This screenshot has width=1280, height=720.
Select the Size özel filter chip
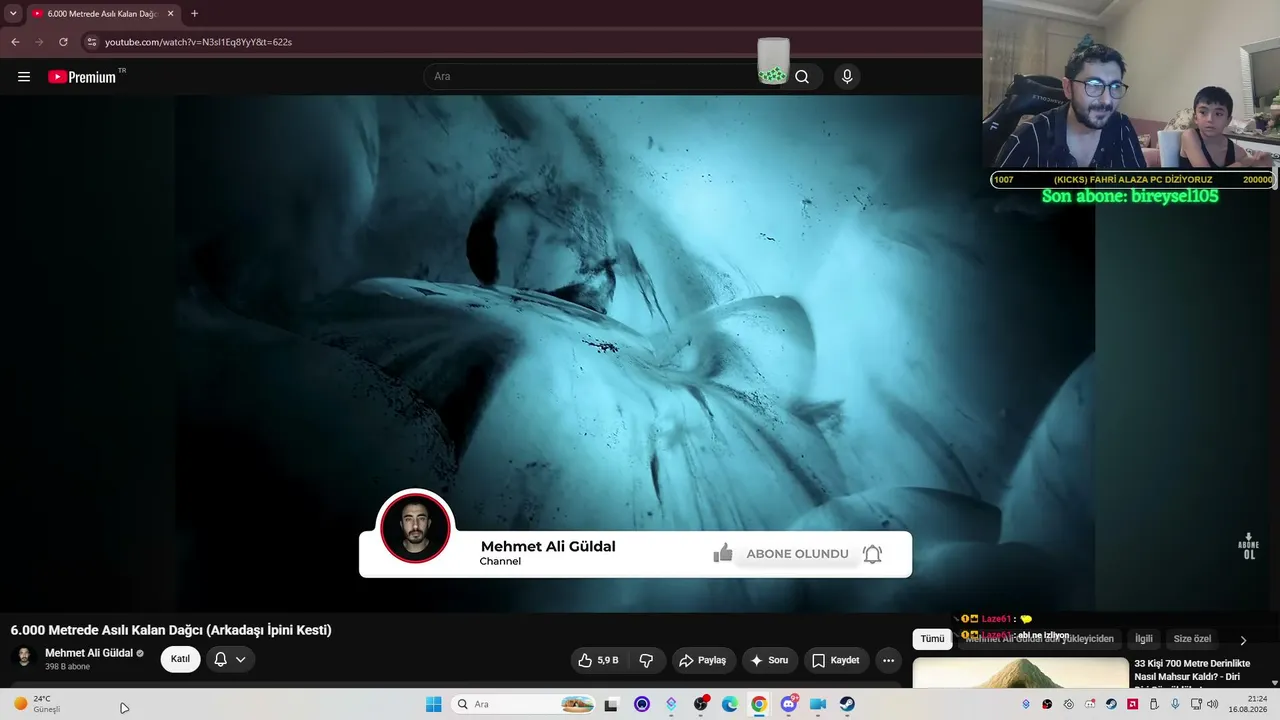tap(1192, 639)
